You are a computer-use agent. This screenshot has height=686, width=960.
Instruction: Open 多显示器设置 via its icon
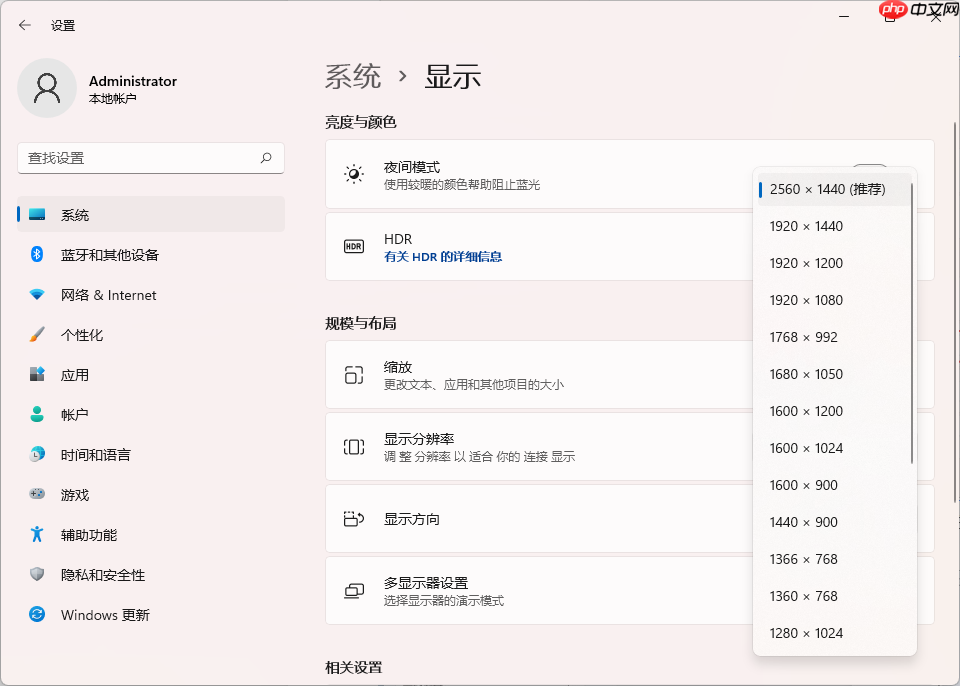355,590
